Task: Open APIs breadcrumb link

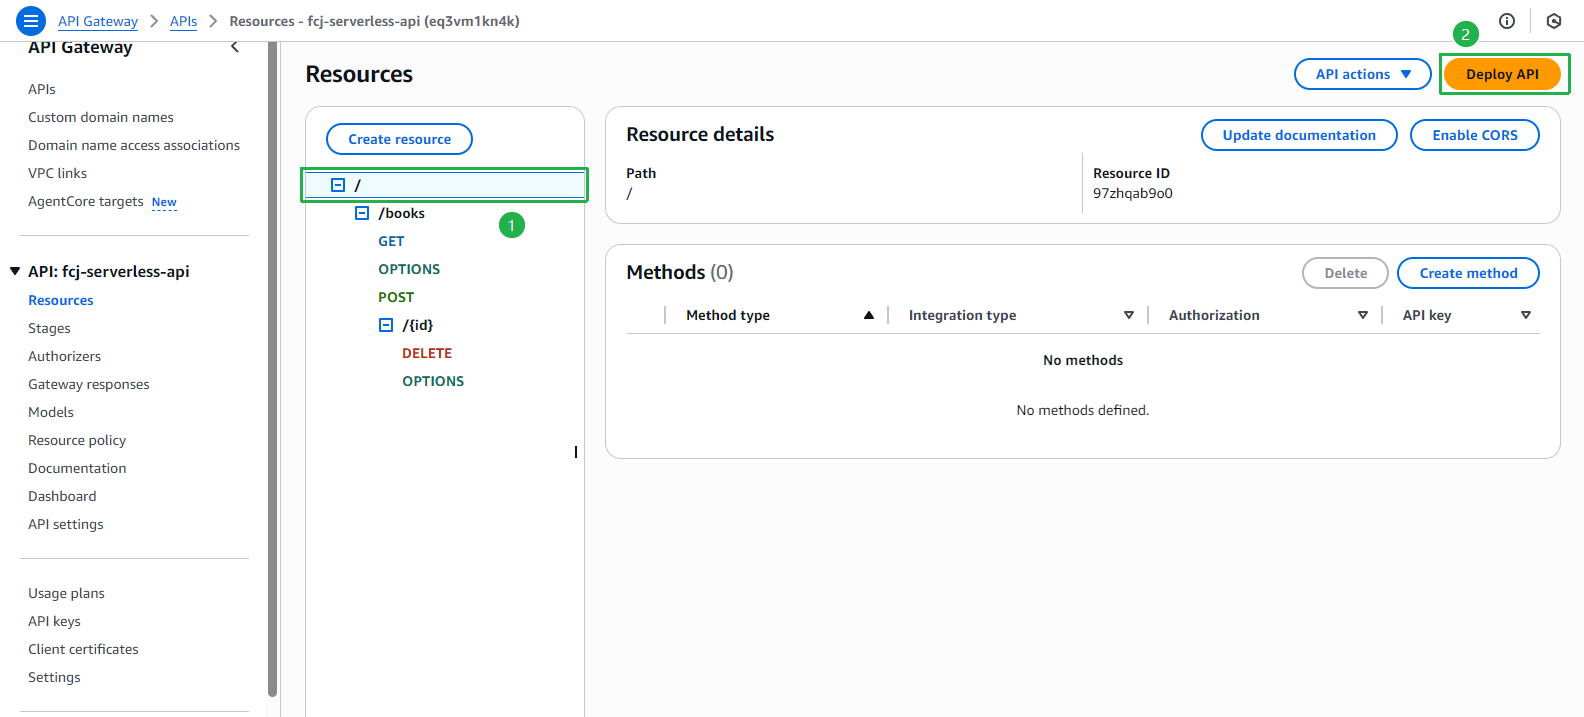Action: tap(184, 21)
